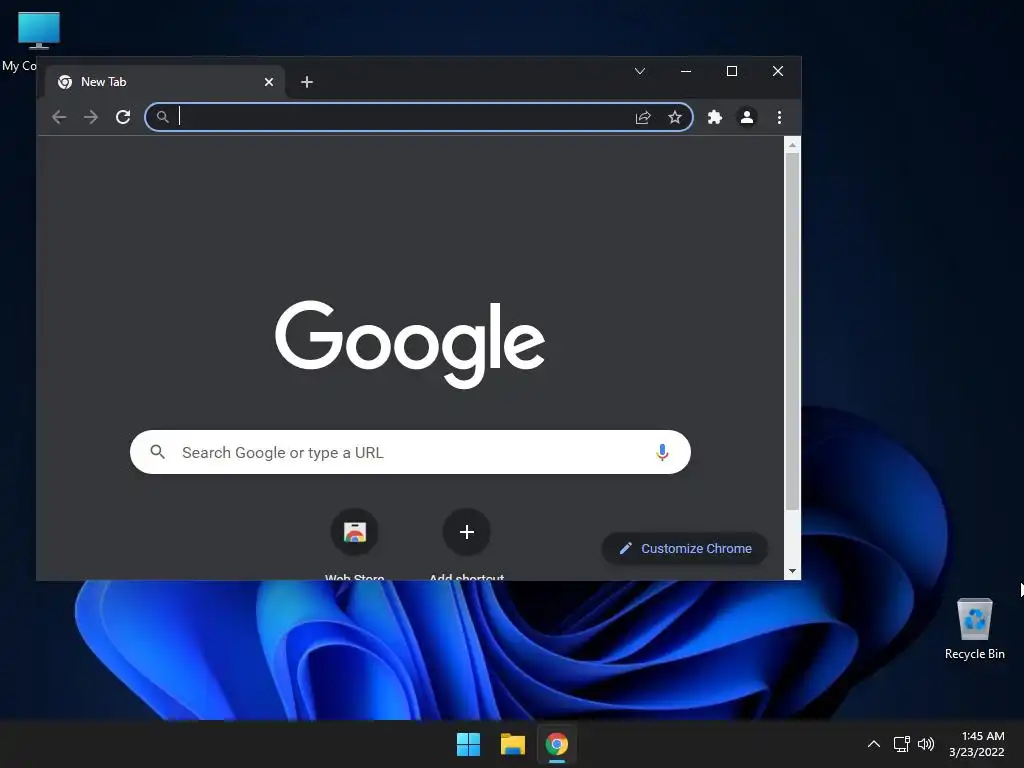Click the browser forward arrow
This screenshot has height=768, width=1024.
[x=91, y=117]
